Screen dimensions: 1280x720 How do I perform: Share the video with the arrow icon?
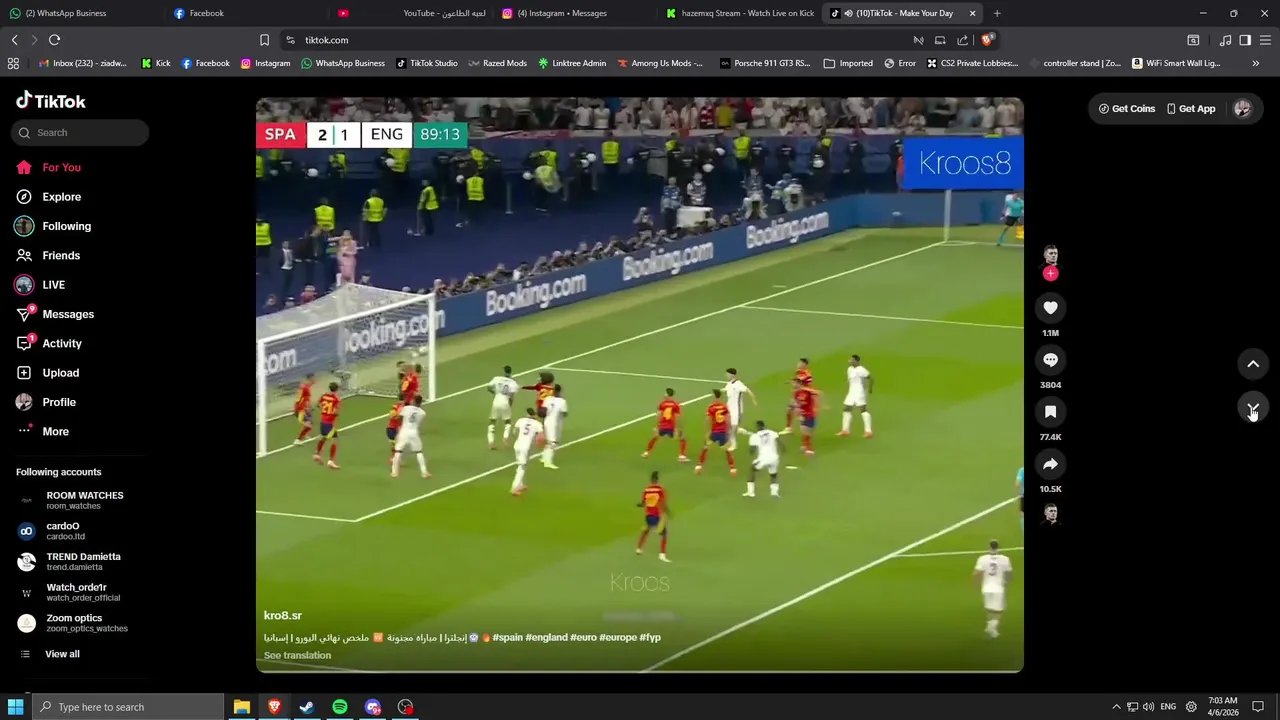pyautogui.click(x=1050, y=464)
